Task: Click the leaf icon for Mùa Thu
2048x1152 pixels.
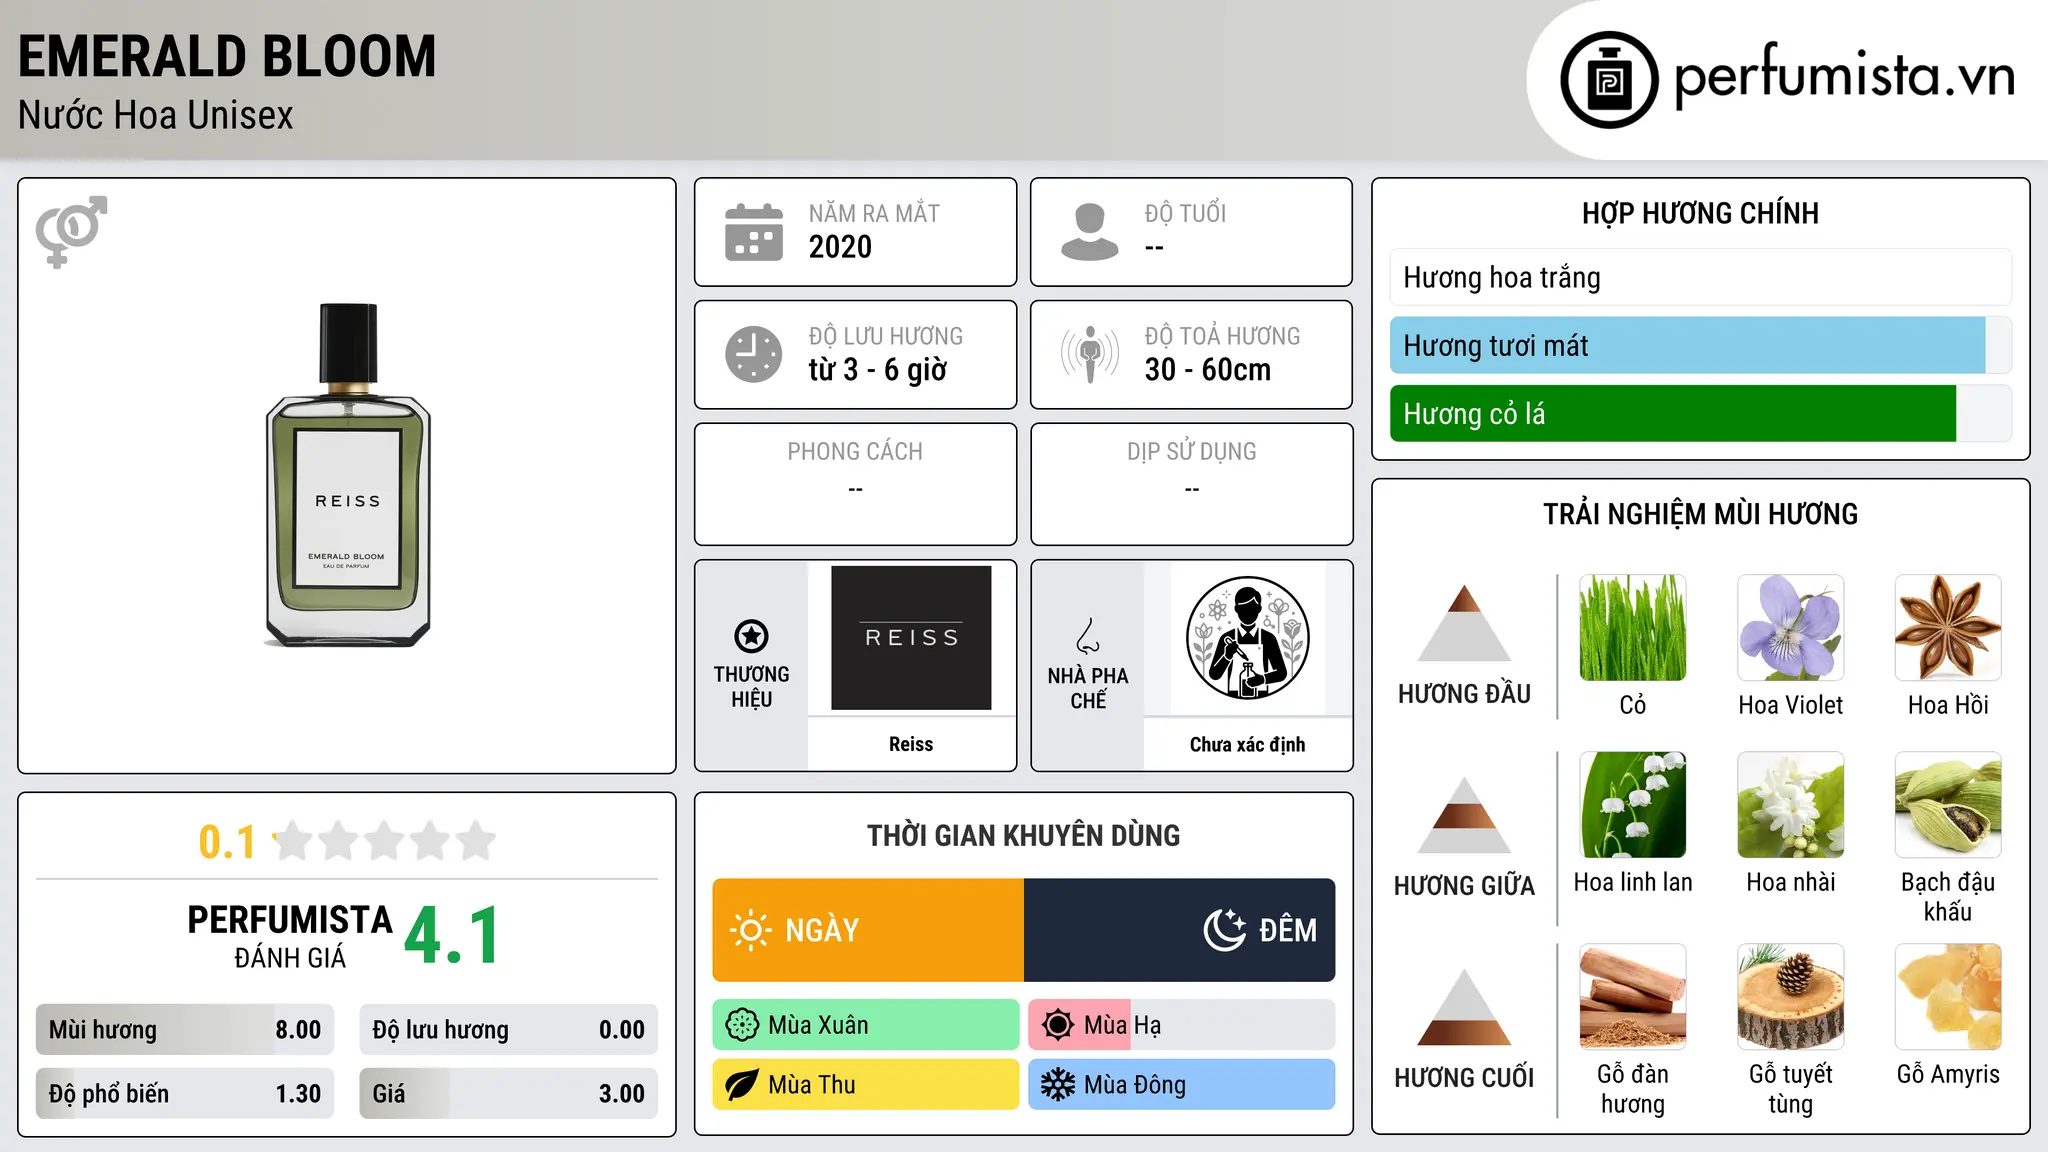Action: 742,1085
